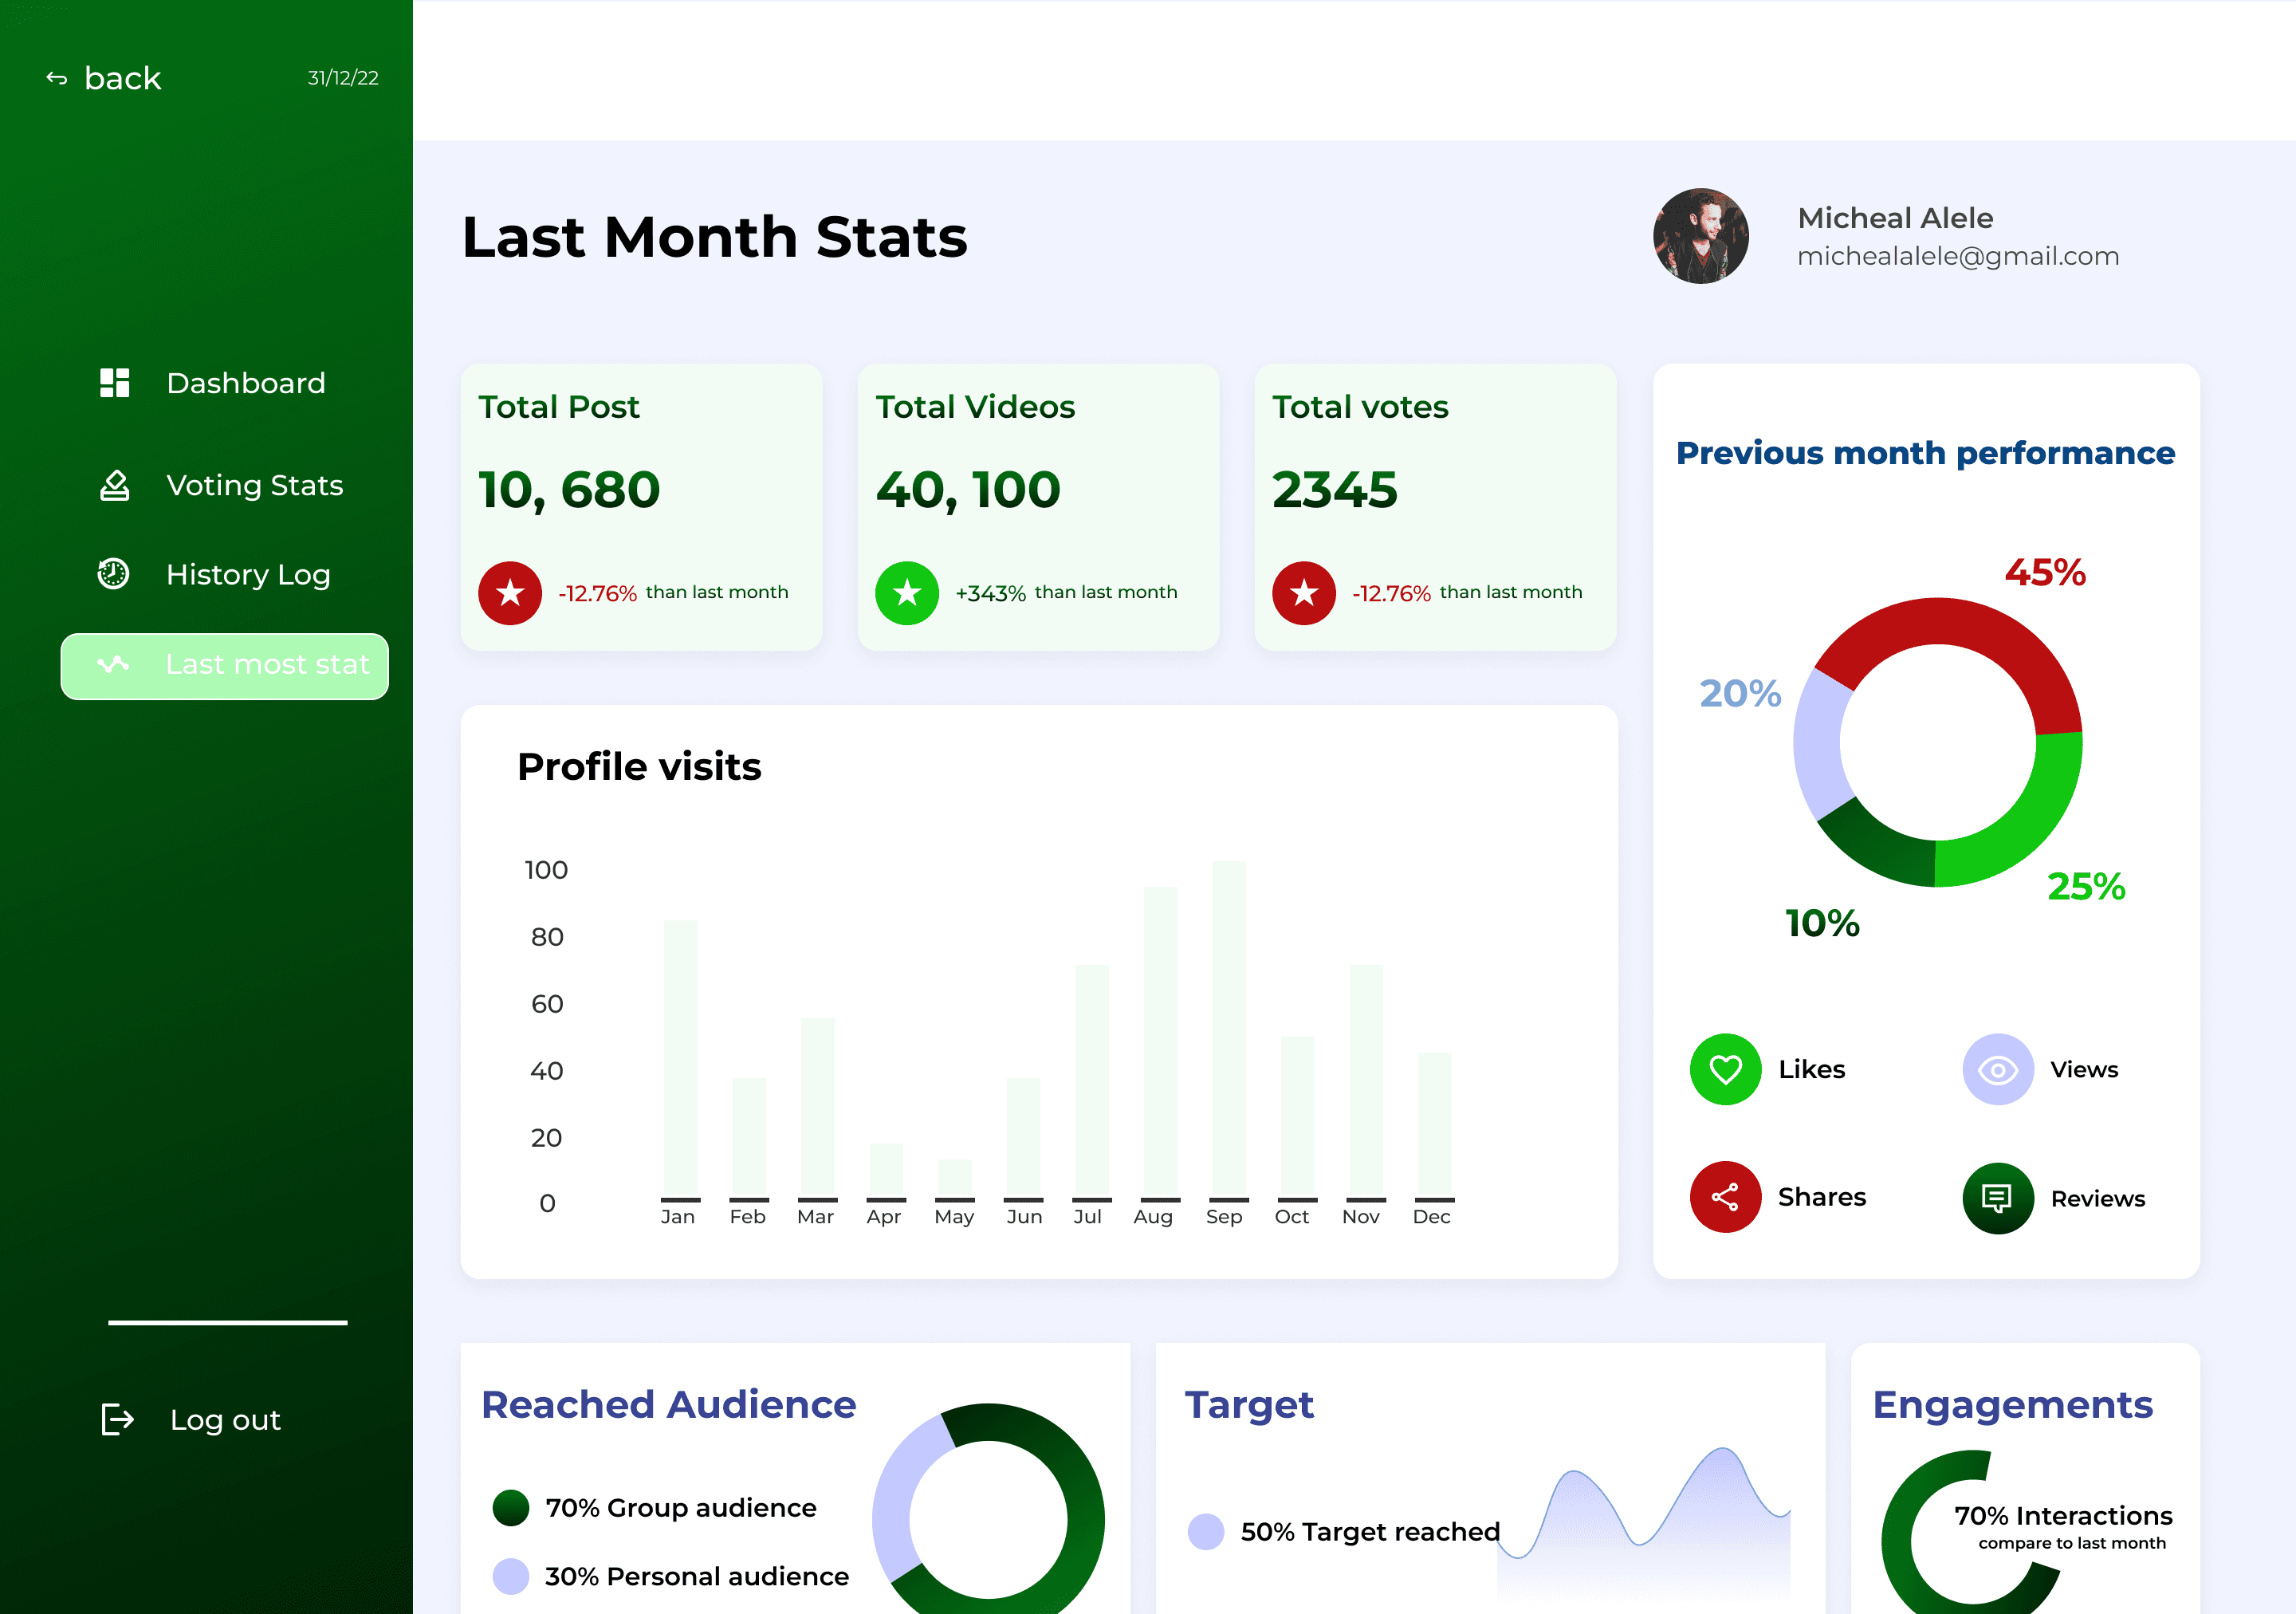Click the Dashboard grid icon
2296x1614 pixels.
[x=115, y=383]
